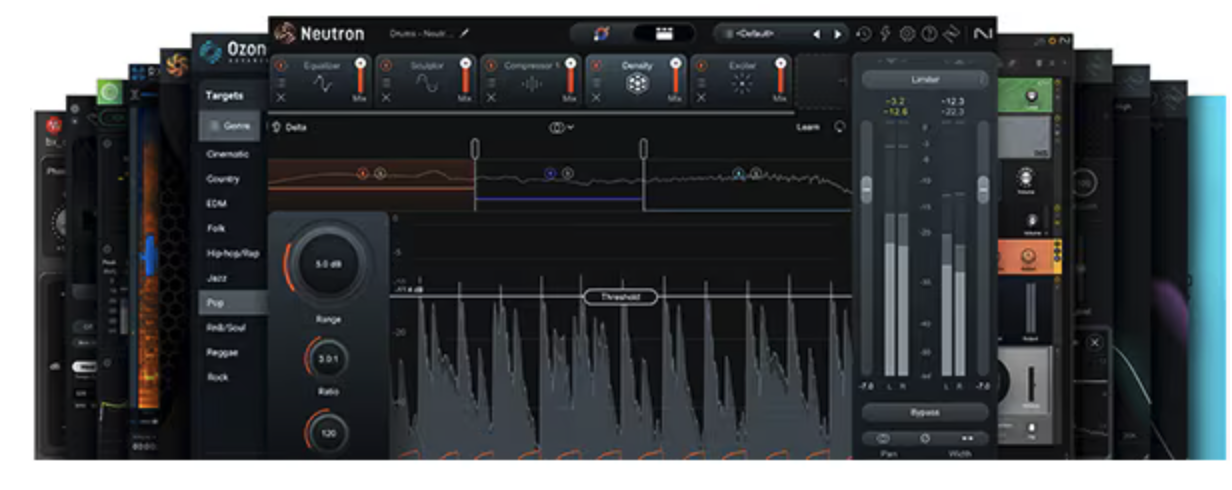Go to the previous preset arrow
Screen dimensions: 1232x490
coord(816,34)
